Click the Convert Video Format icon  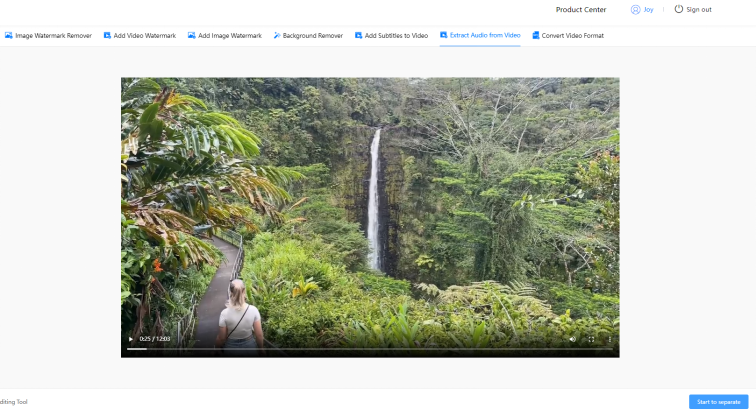(x=536, y=36)
